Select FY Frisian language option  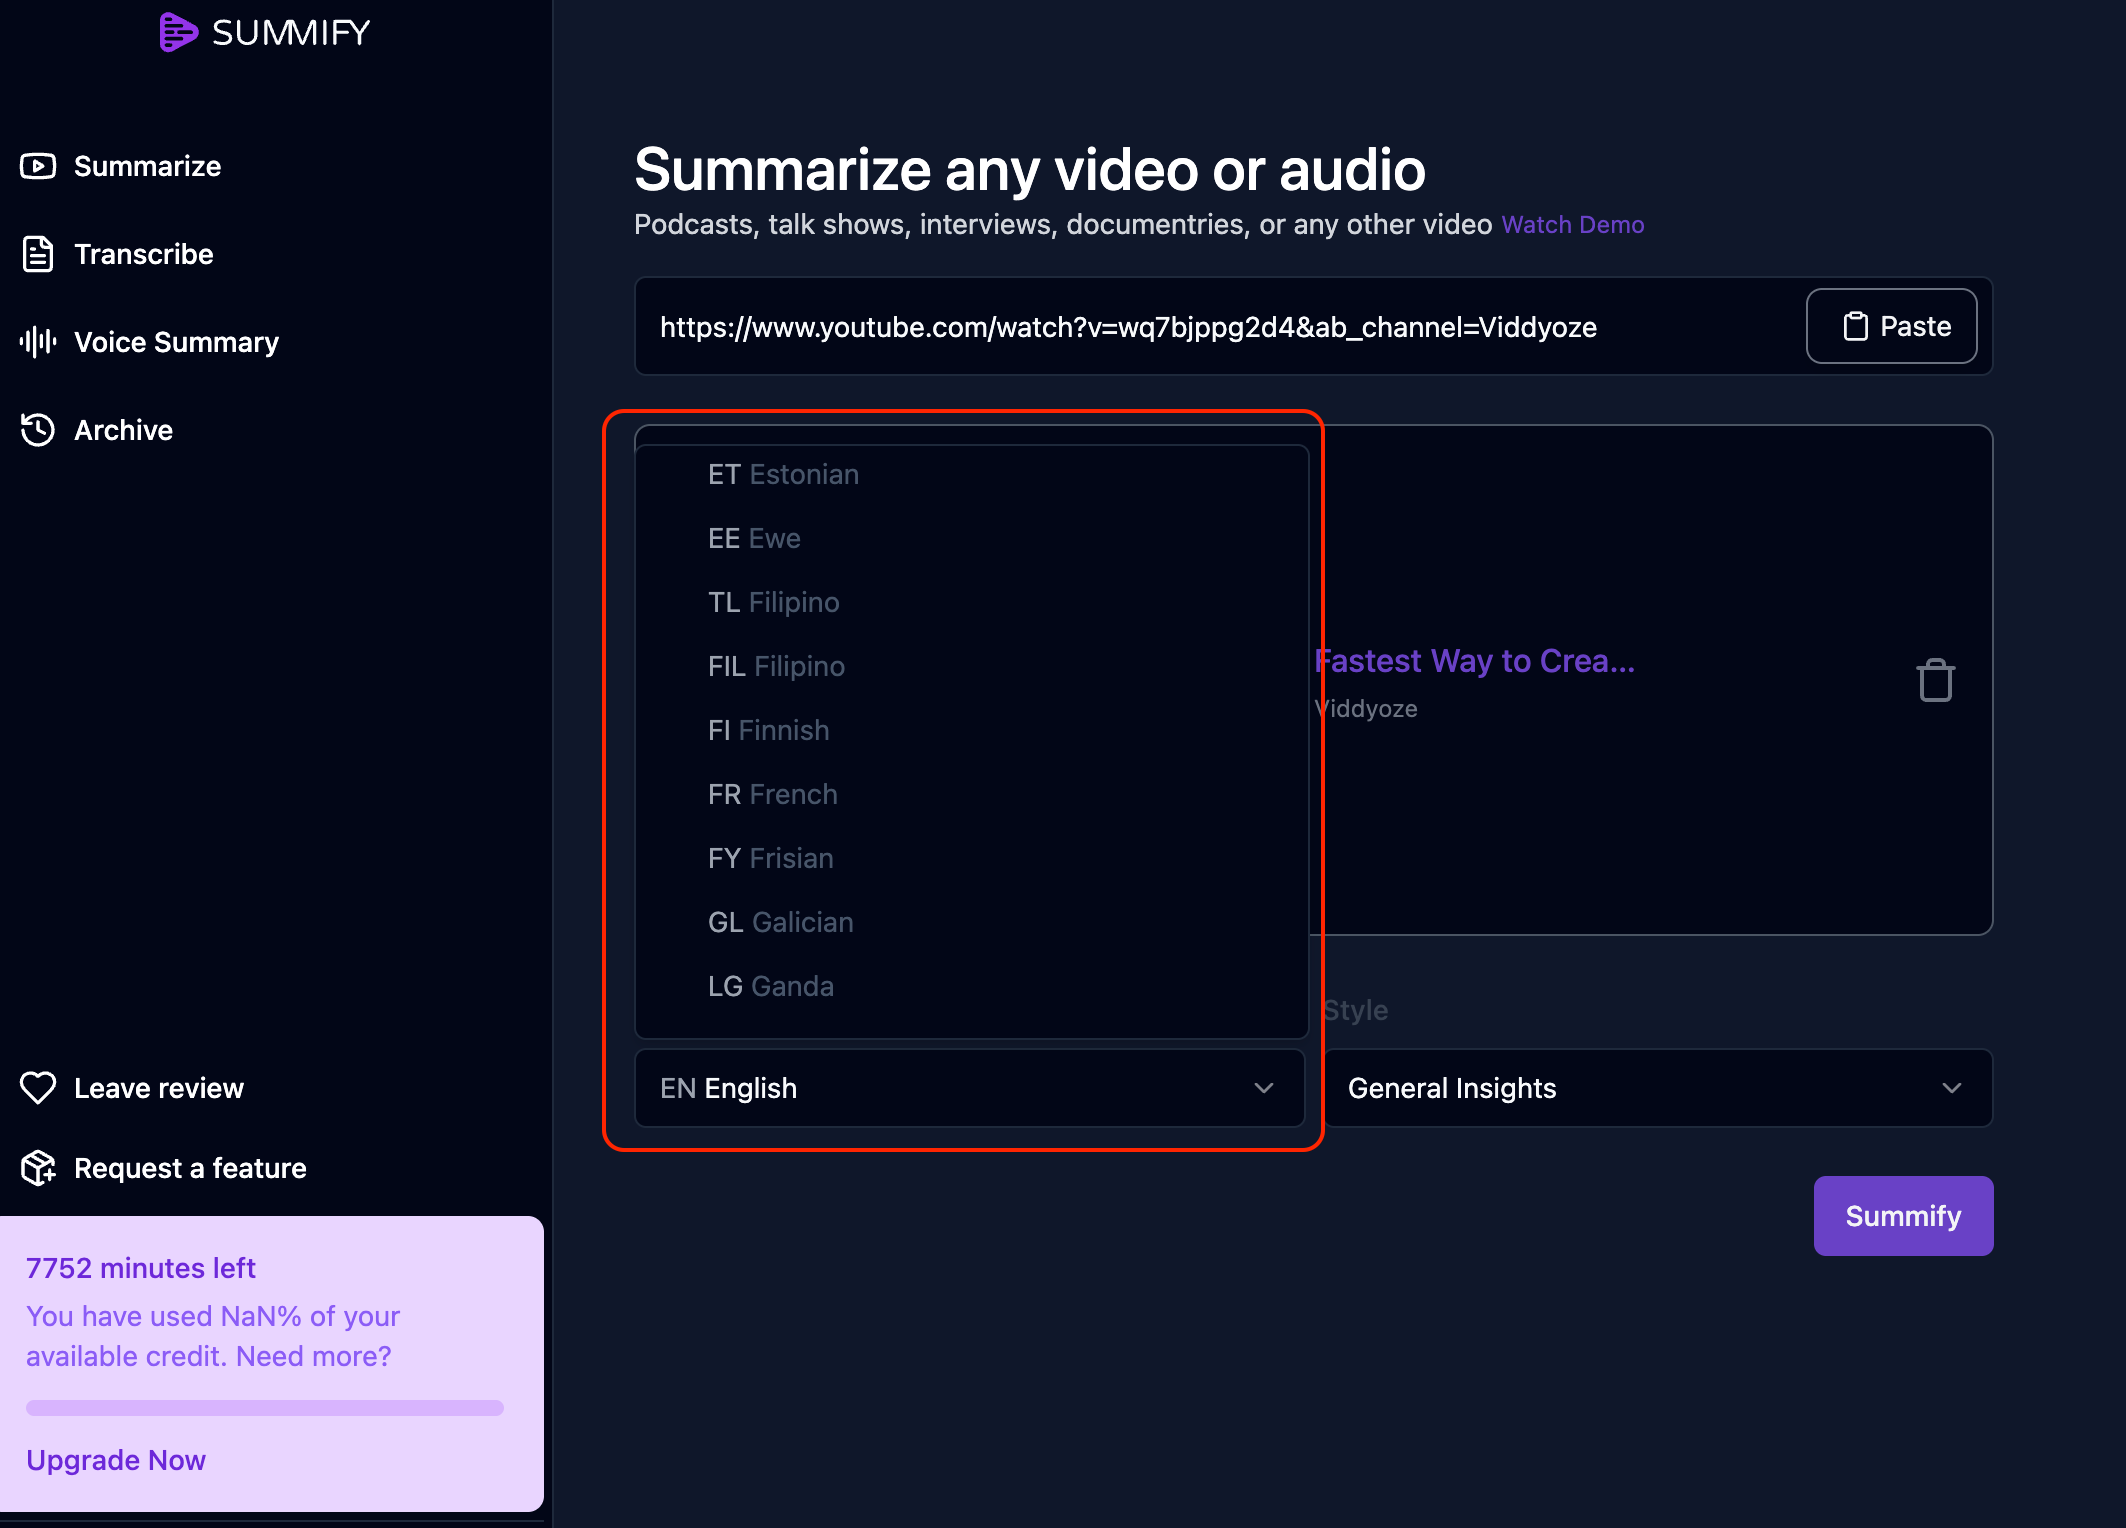(971, 858)
